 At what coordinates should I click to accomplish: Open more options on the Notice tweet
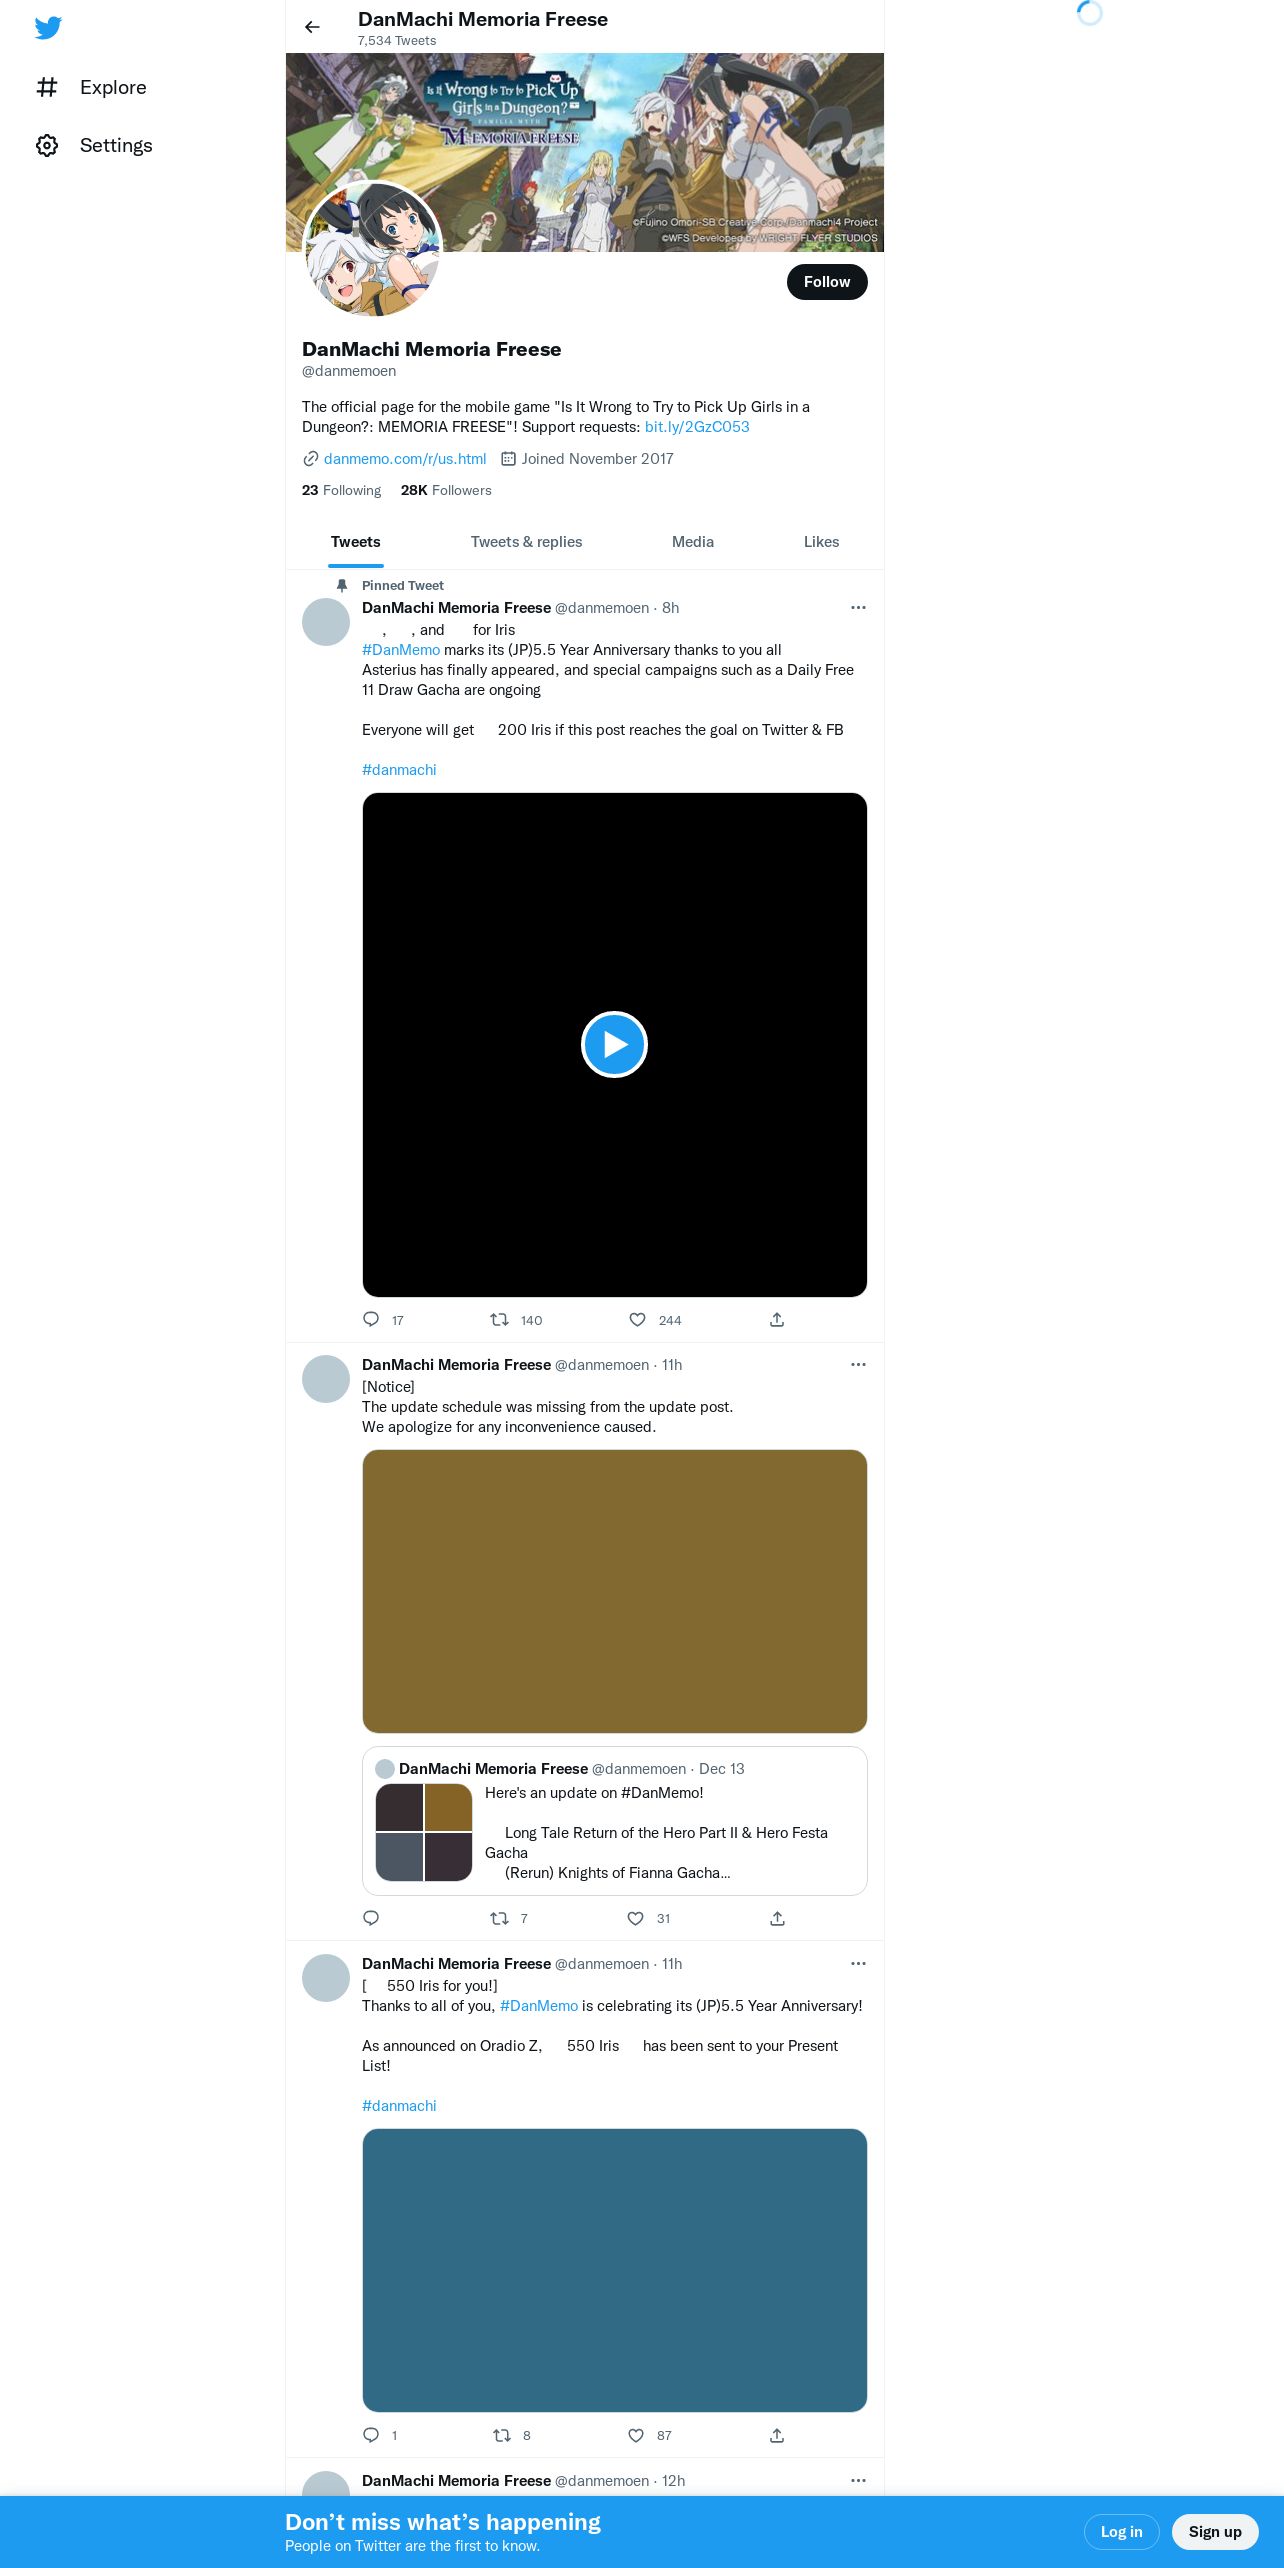click(x=858, y=1365)
